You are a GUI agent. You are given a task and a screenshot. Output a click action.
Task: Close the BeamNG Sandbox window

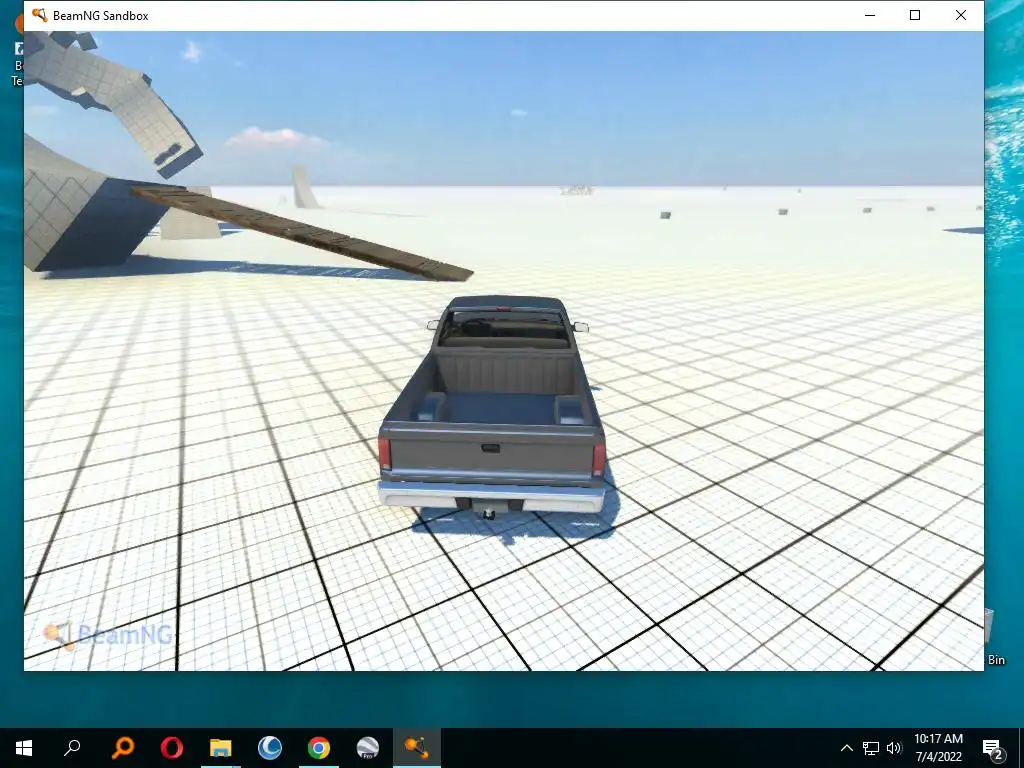pyautogui.click(x=961, y=15)
